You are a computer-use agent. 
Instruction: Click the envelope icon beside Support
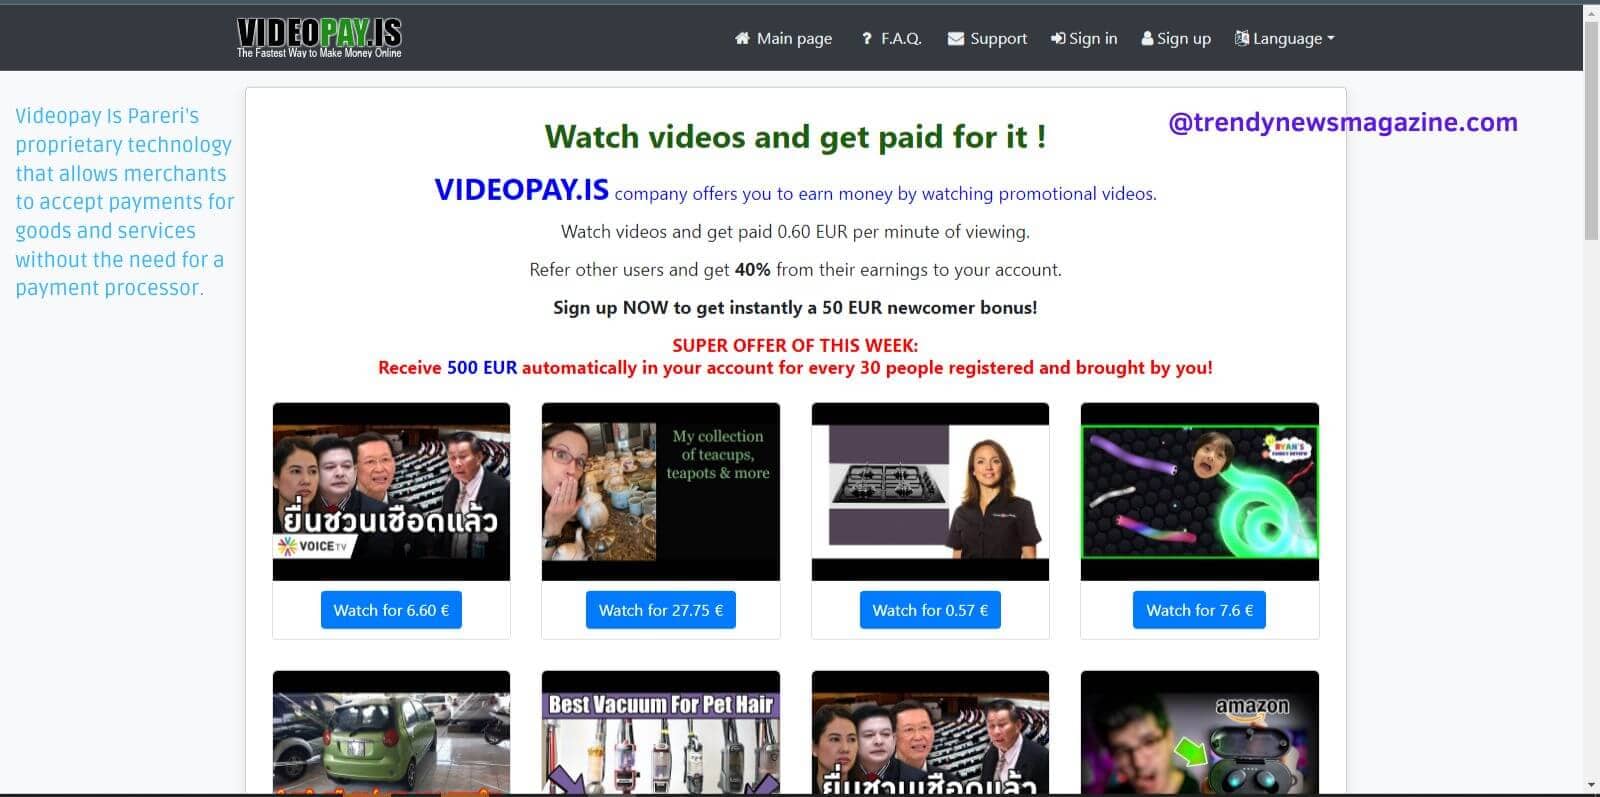tap(956, 38)
